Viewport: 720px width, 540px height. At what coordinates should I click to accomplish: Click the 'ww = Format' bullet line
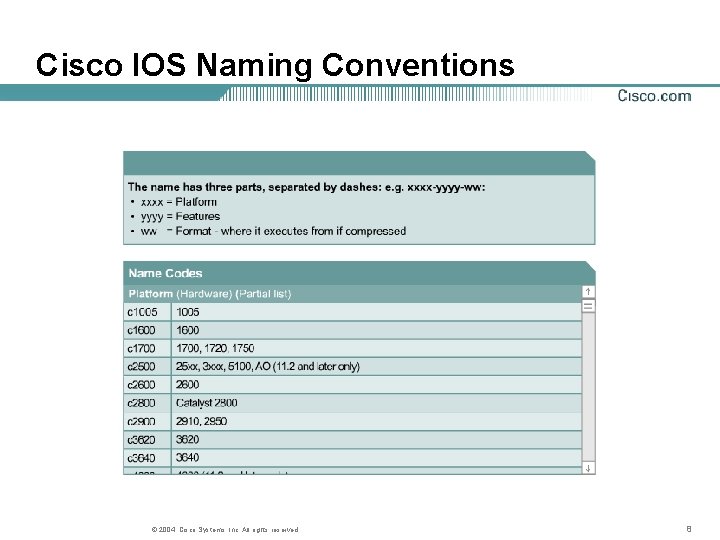coord(268,231)
